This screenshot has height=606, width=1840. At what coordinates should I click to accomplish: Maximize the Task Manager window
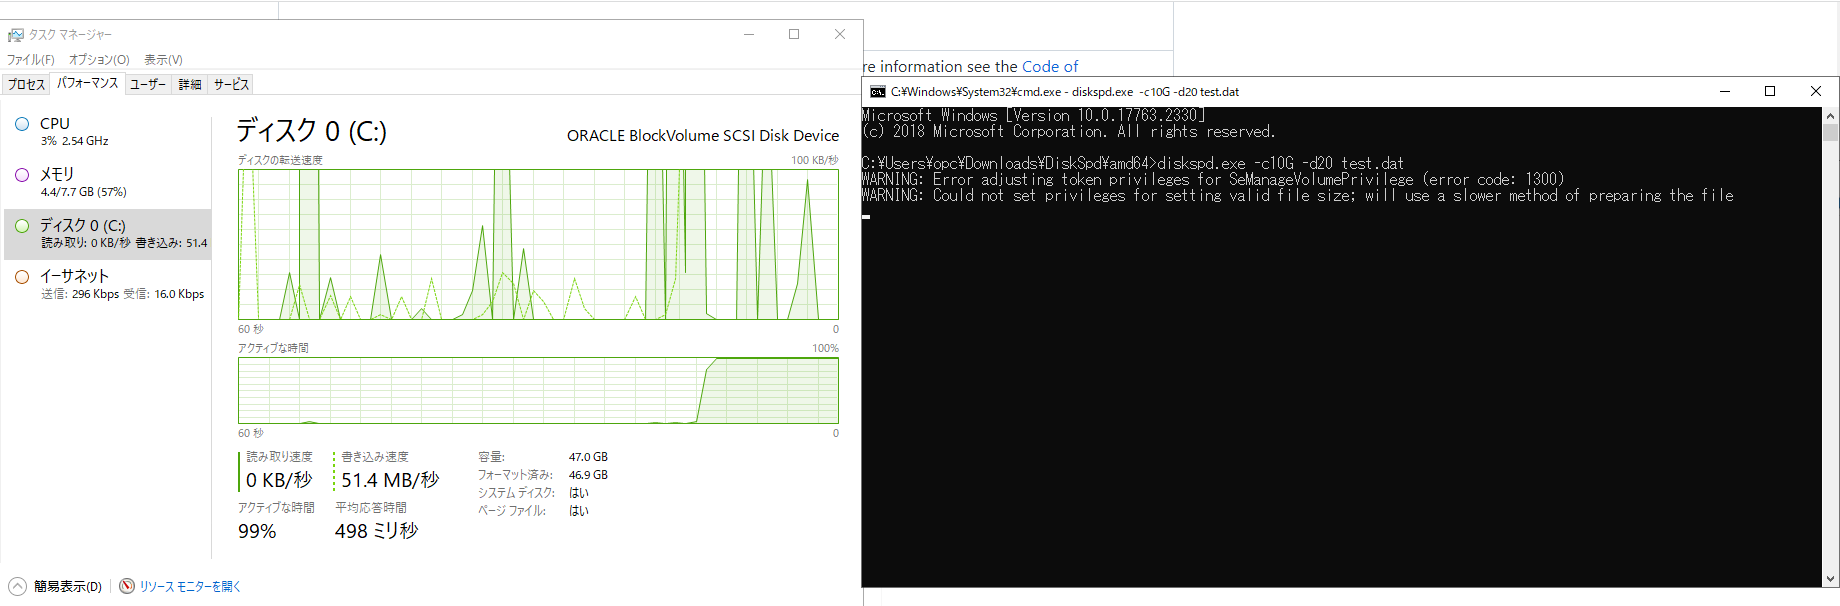[794, 34]
